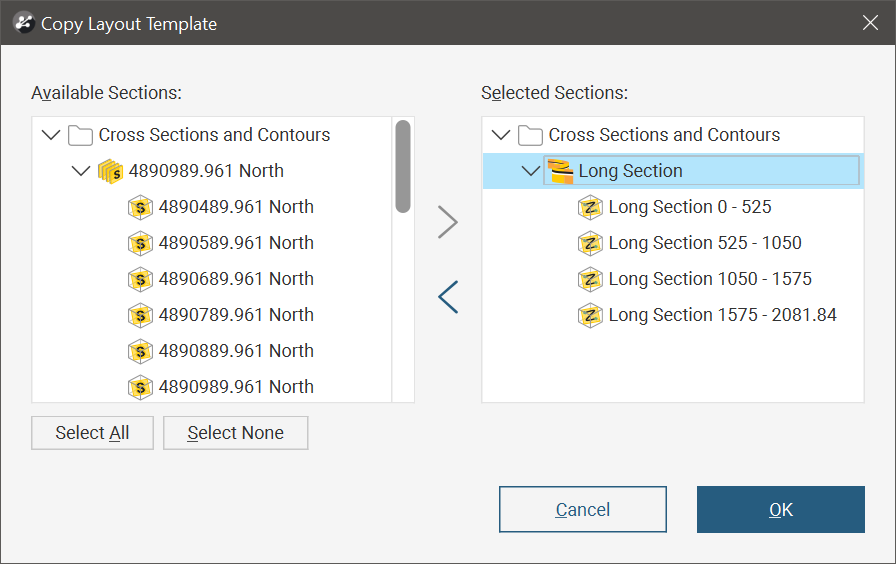
Task: Collapse the Long Section tree node
Action: tap(531, 171)
